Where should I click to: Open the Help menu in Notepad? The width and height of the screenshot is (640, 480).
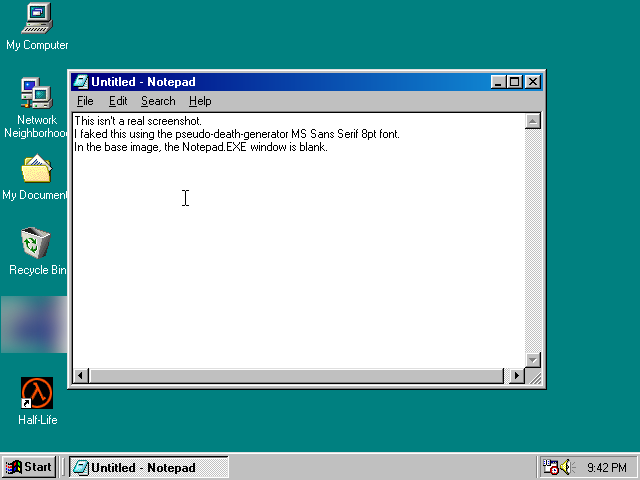200,101
